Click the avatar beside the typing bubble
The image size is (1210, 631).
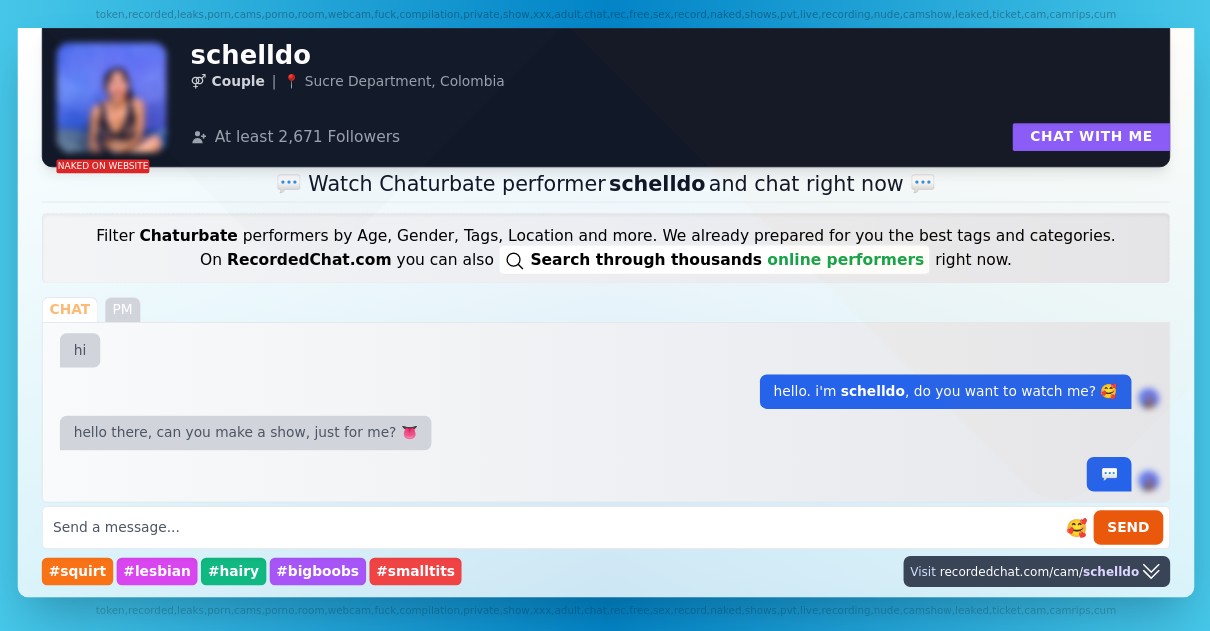(1149, 481)
